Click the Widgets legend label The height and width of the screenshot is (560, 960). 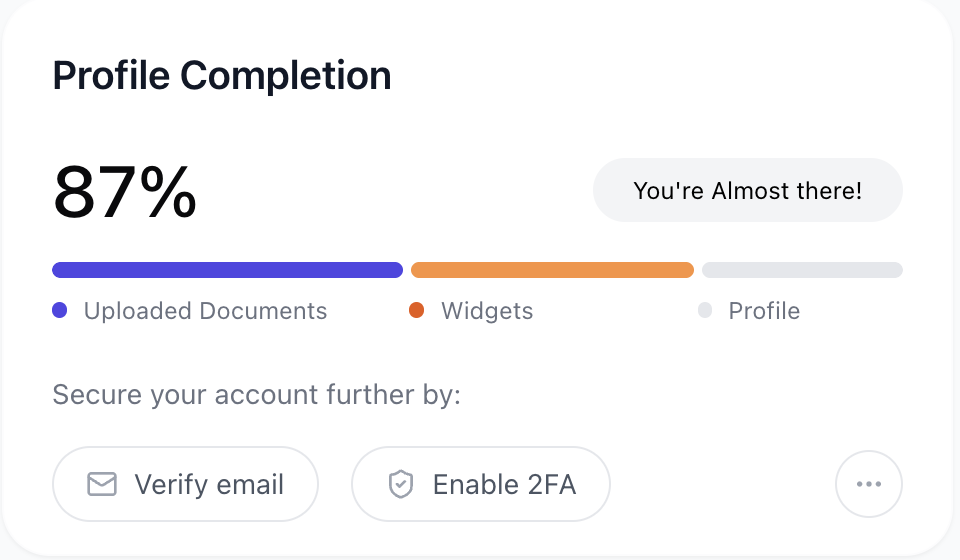click(x=487, y=311)
